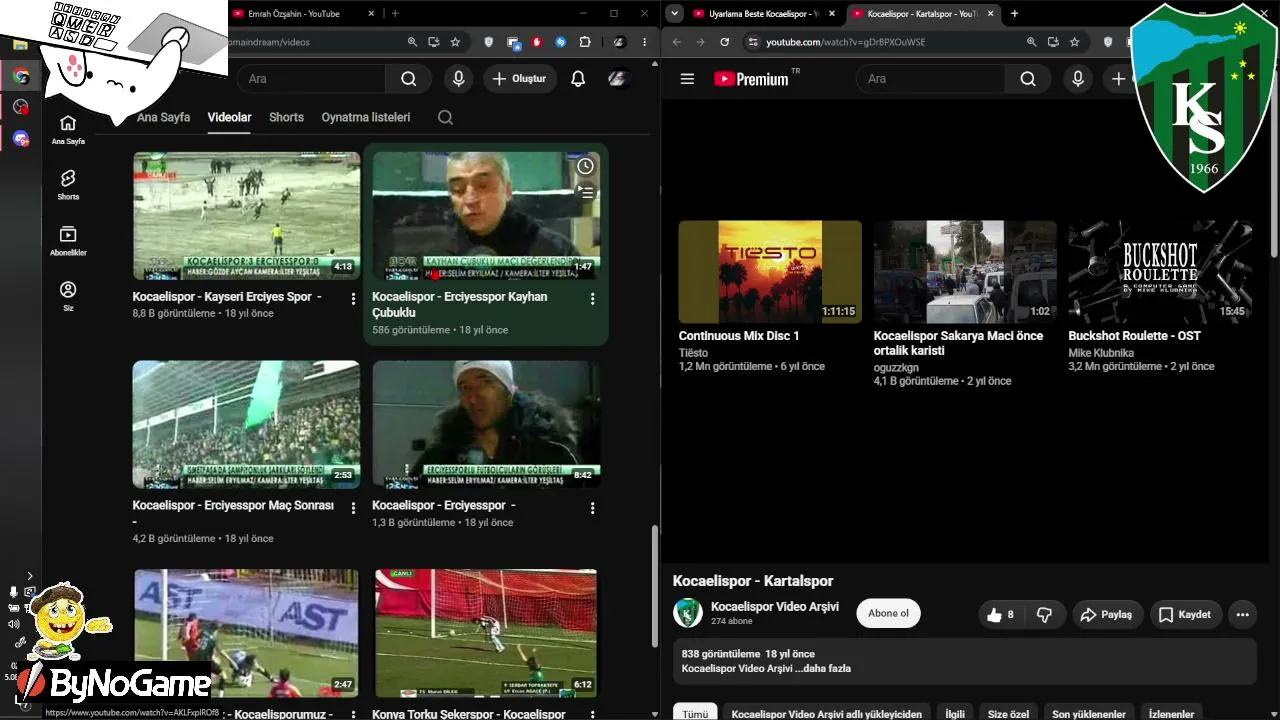
Task: Reload the page in right Chrome window
Action: tap(724, 42)
